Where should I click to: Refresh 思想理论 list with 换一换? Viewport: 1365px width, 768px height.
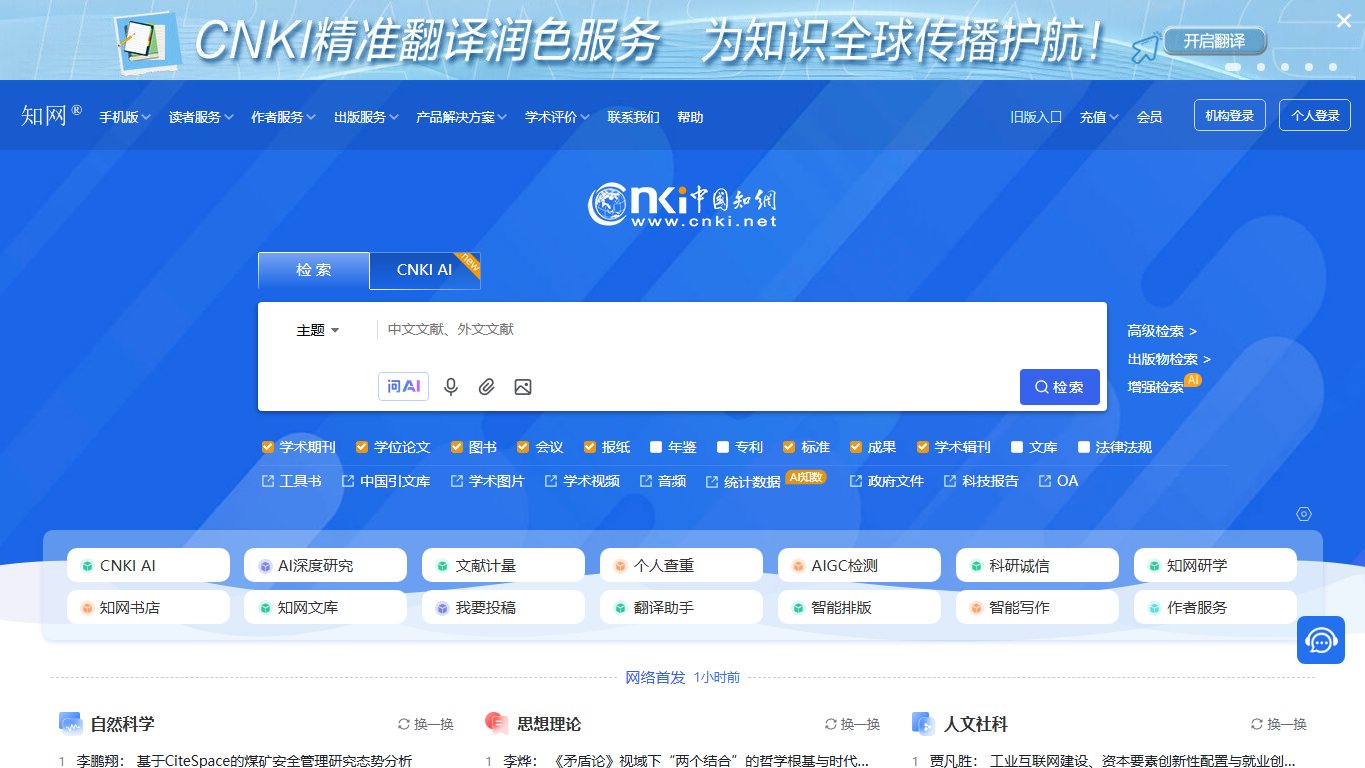853,724
